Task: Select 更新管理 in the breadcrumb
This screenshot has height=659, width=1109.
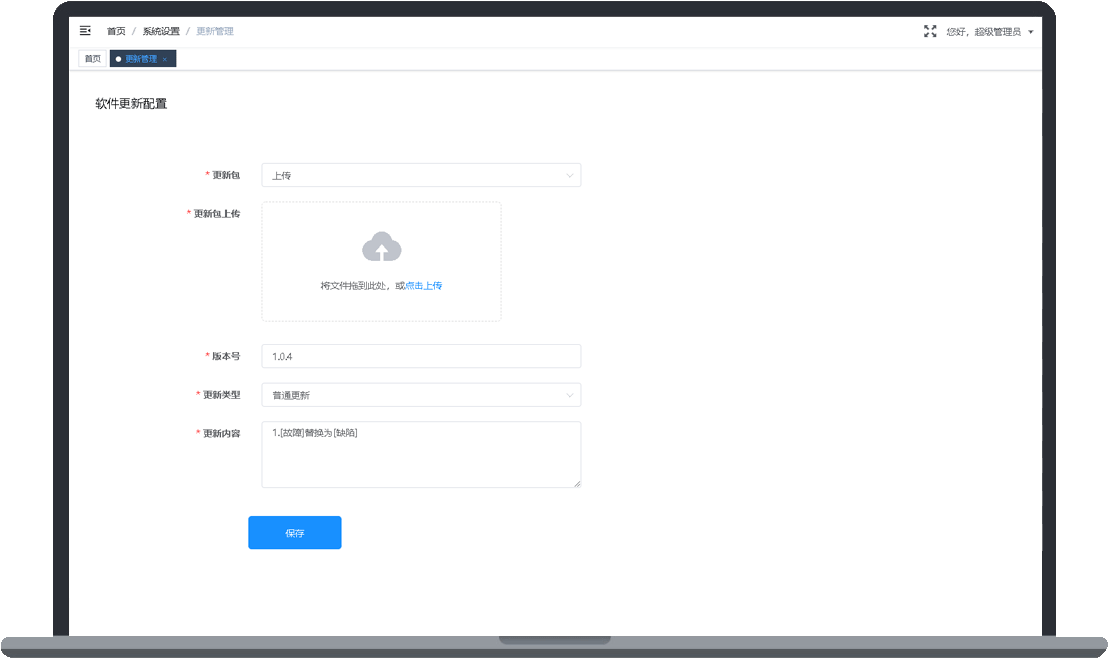Action: [x=215, y=31]
